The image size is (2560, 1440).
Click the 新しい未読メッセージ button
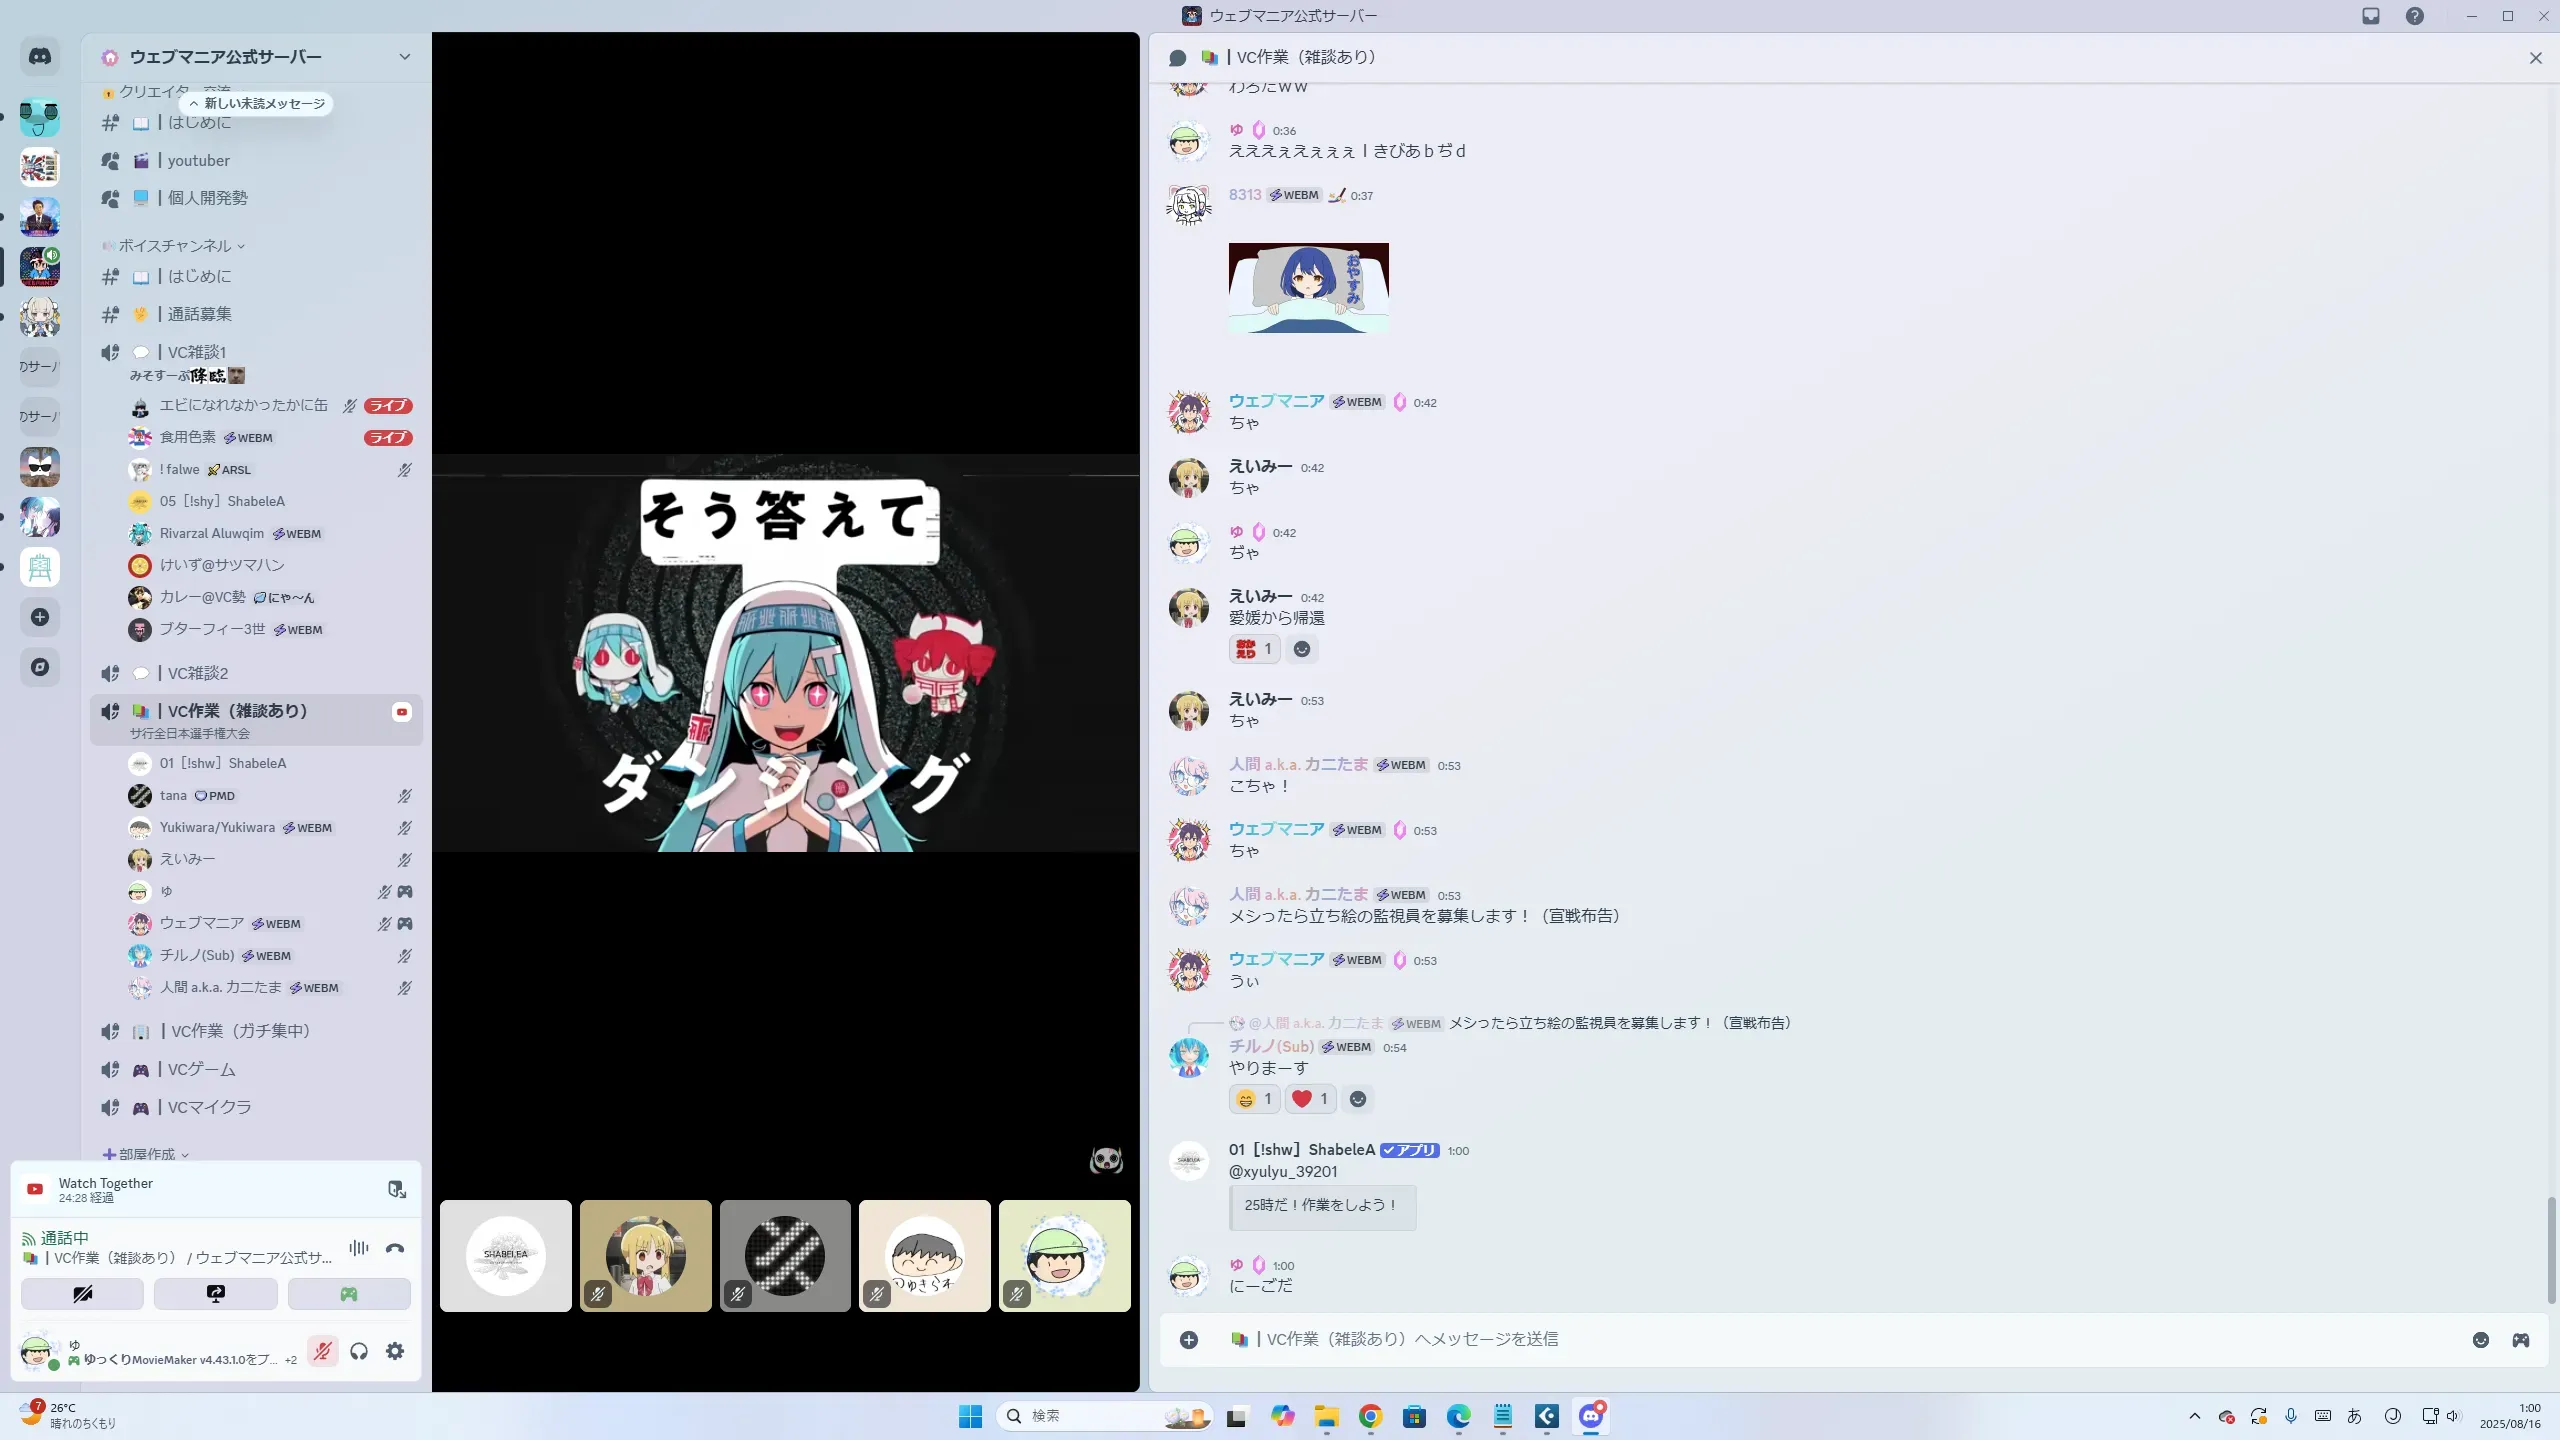pos(257,104)
